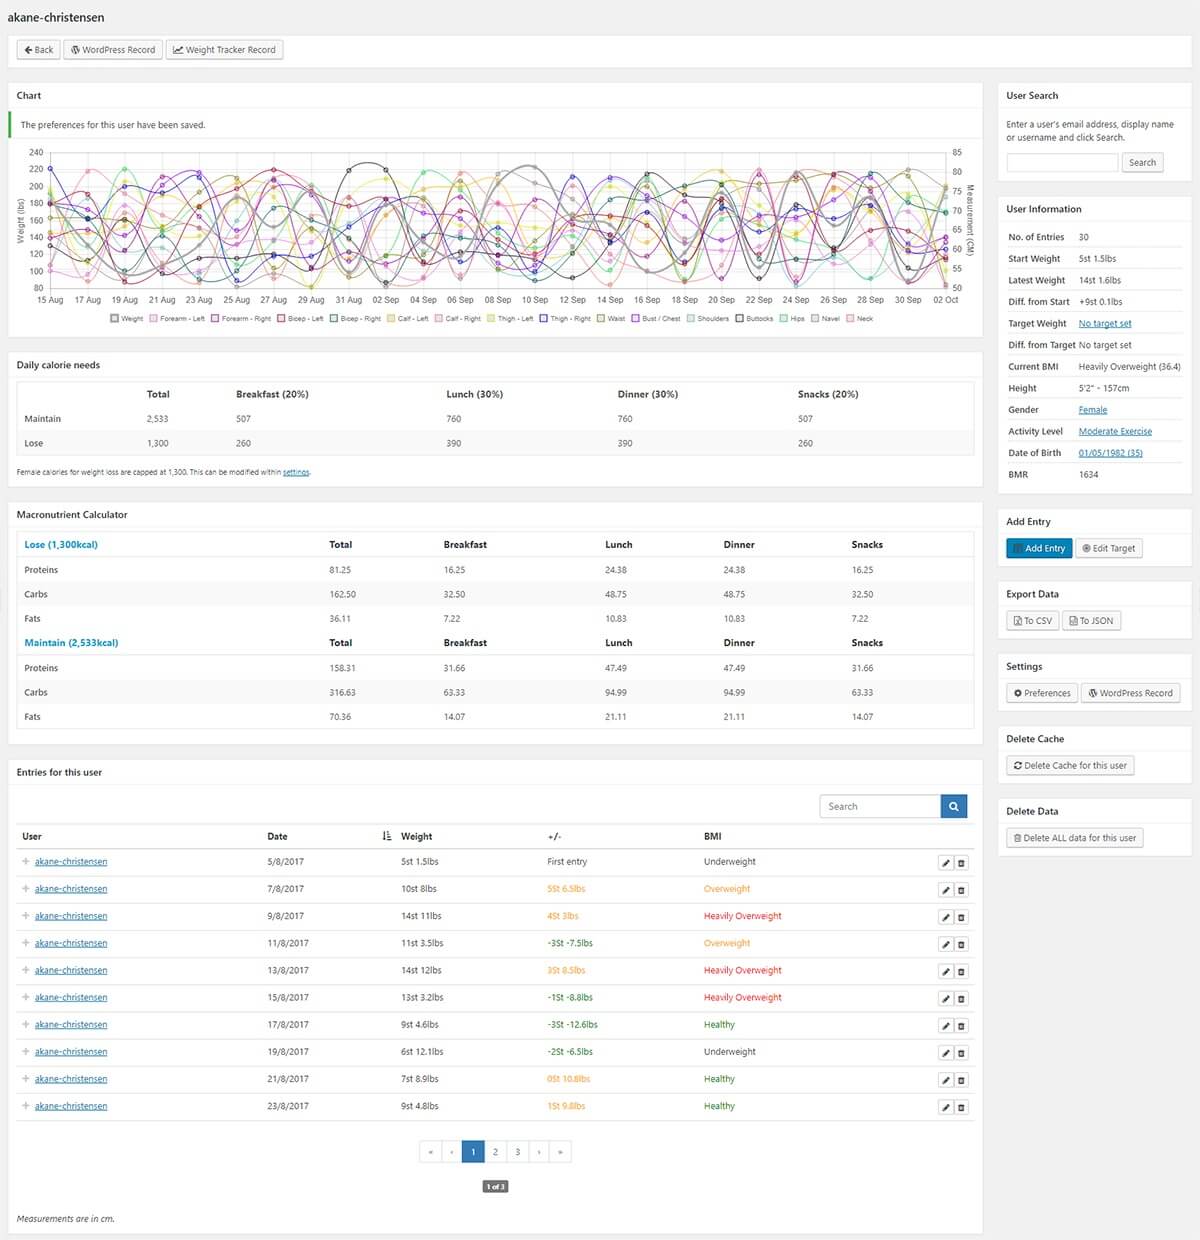Edit the 11/8/2017 entry with pencil icon

[x=945, y=944]
